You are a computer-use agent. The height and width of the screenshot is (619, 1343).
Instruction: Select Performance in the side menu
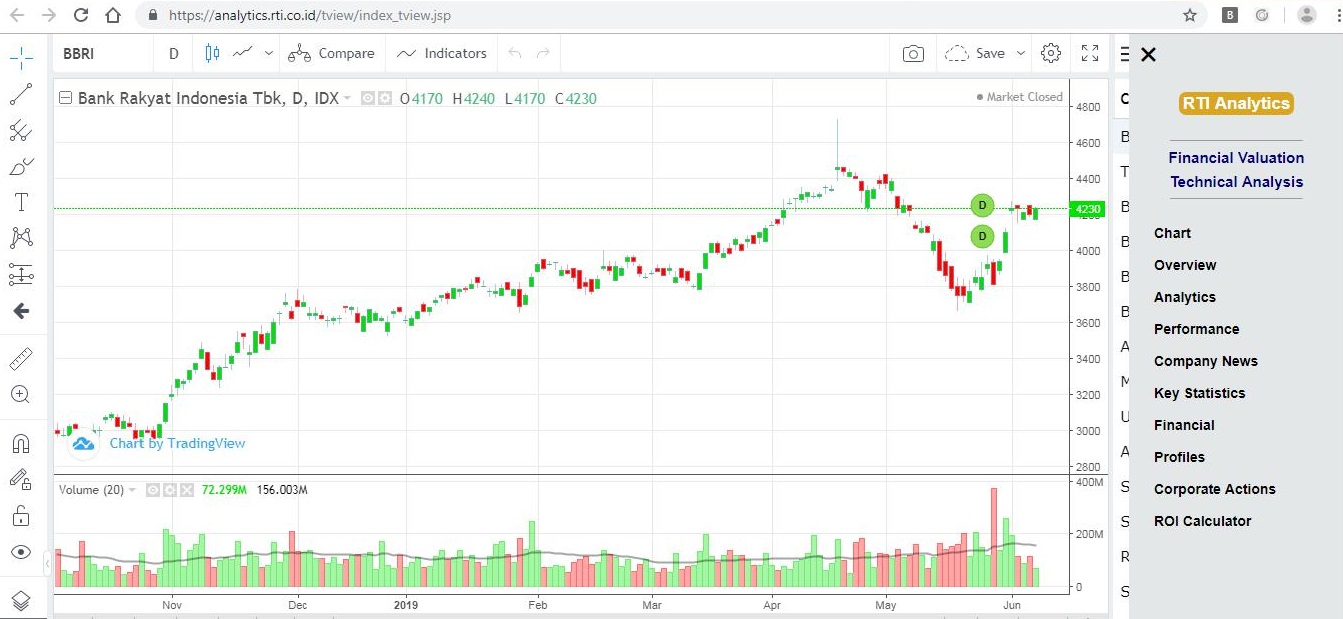tap(1196, 329)
